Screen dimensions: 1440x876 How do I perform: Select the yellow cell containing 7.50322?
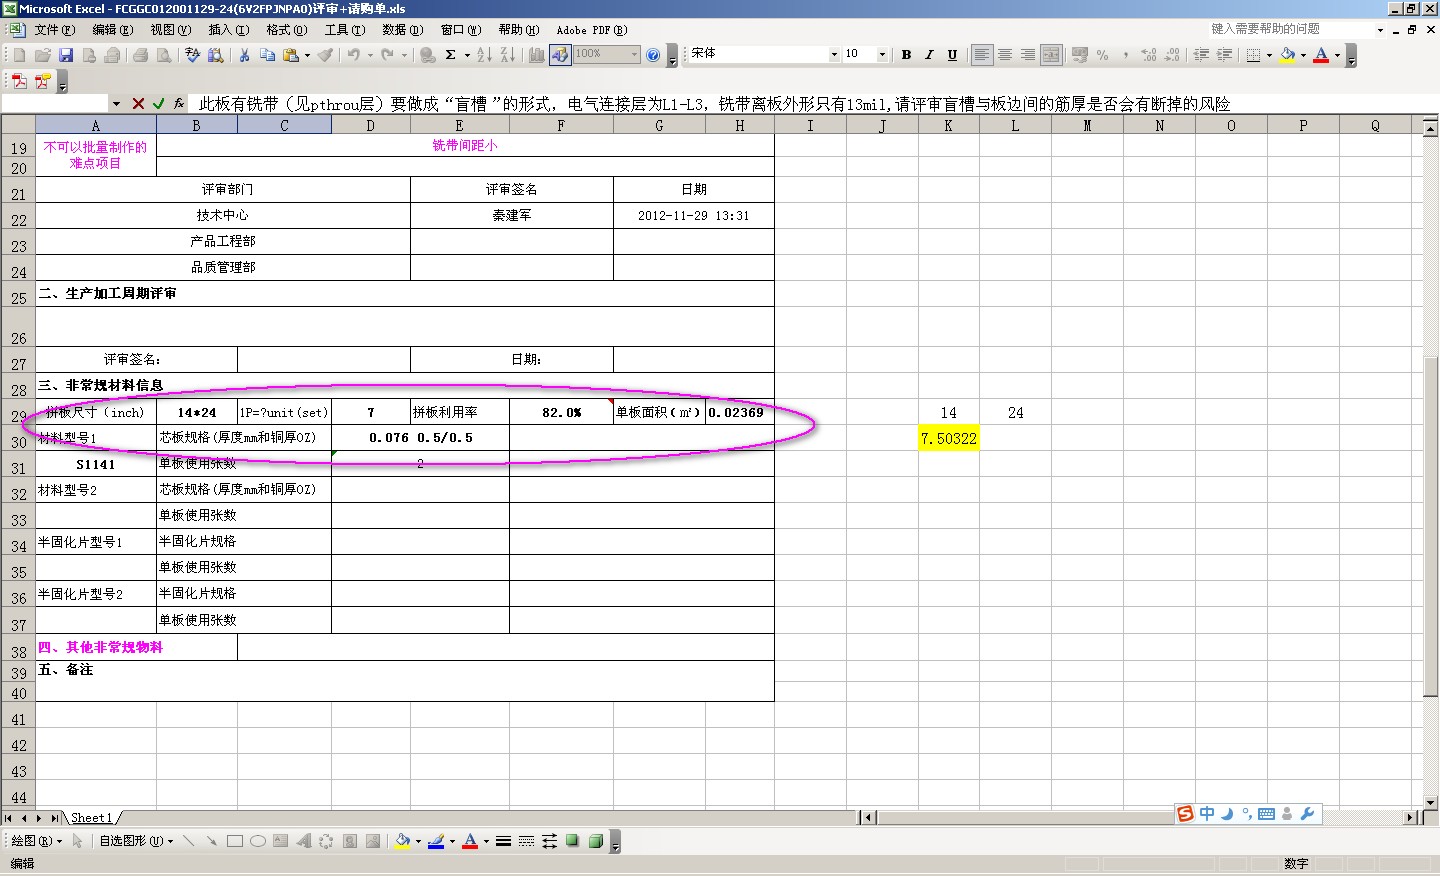(948, 438)
